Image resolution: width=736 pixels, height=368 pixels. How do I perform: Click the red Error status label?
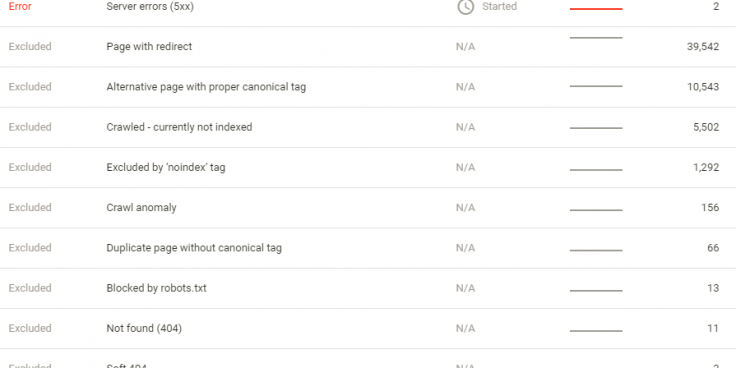[x=20, y=7]
